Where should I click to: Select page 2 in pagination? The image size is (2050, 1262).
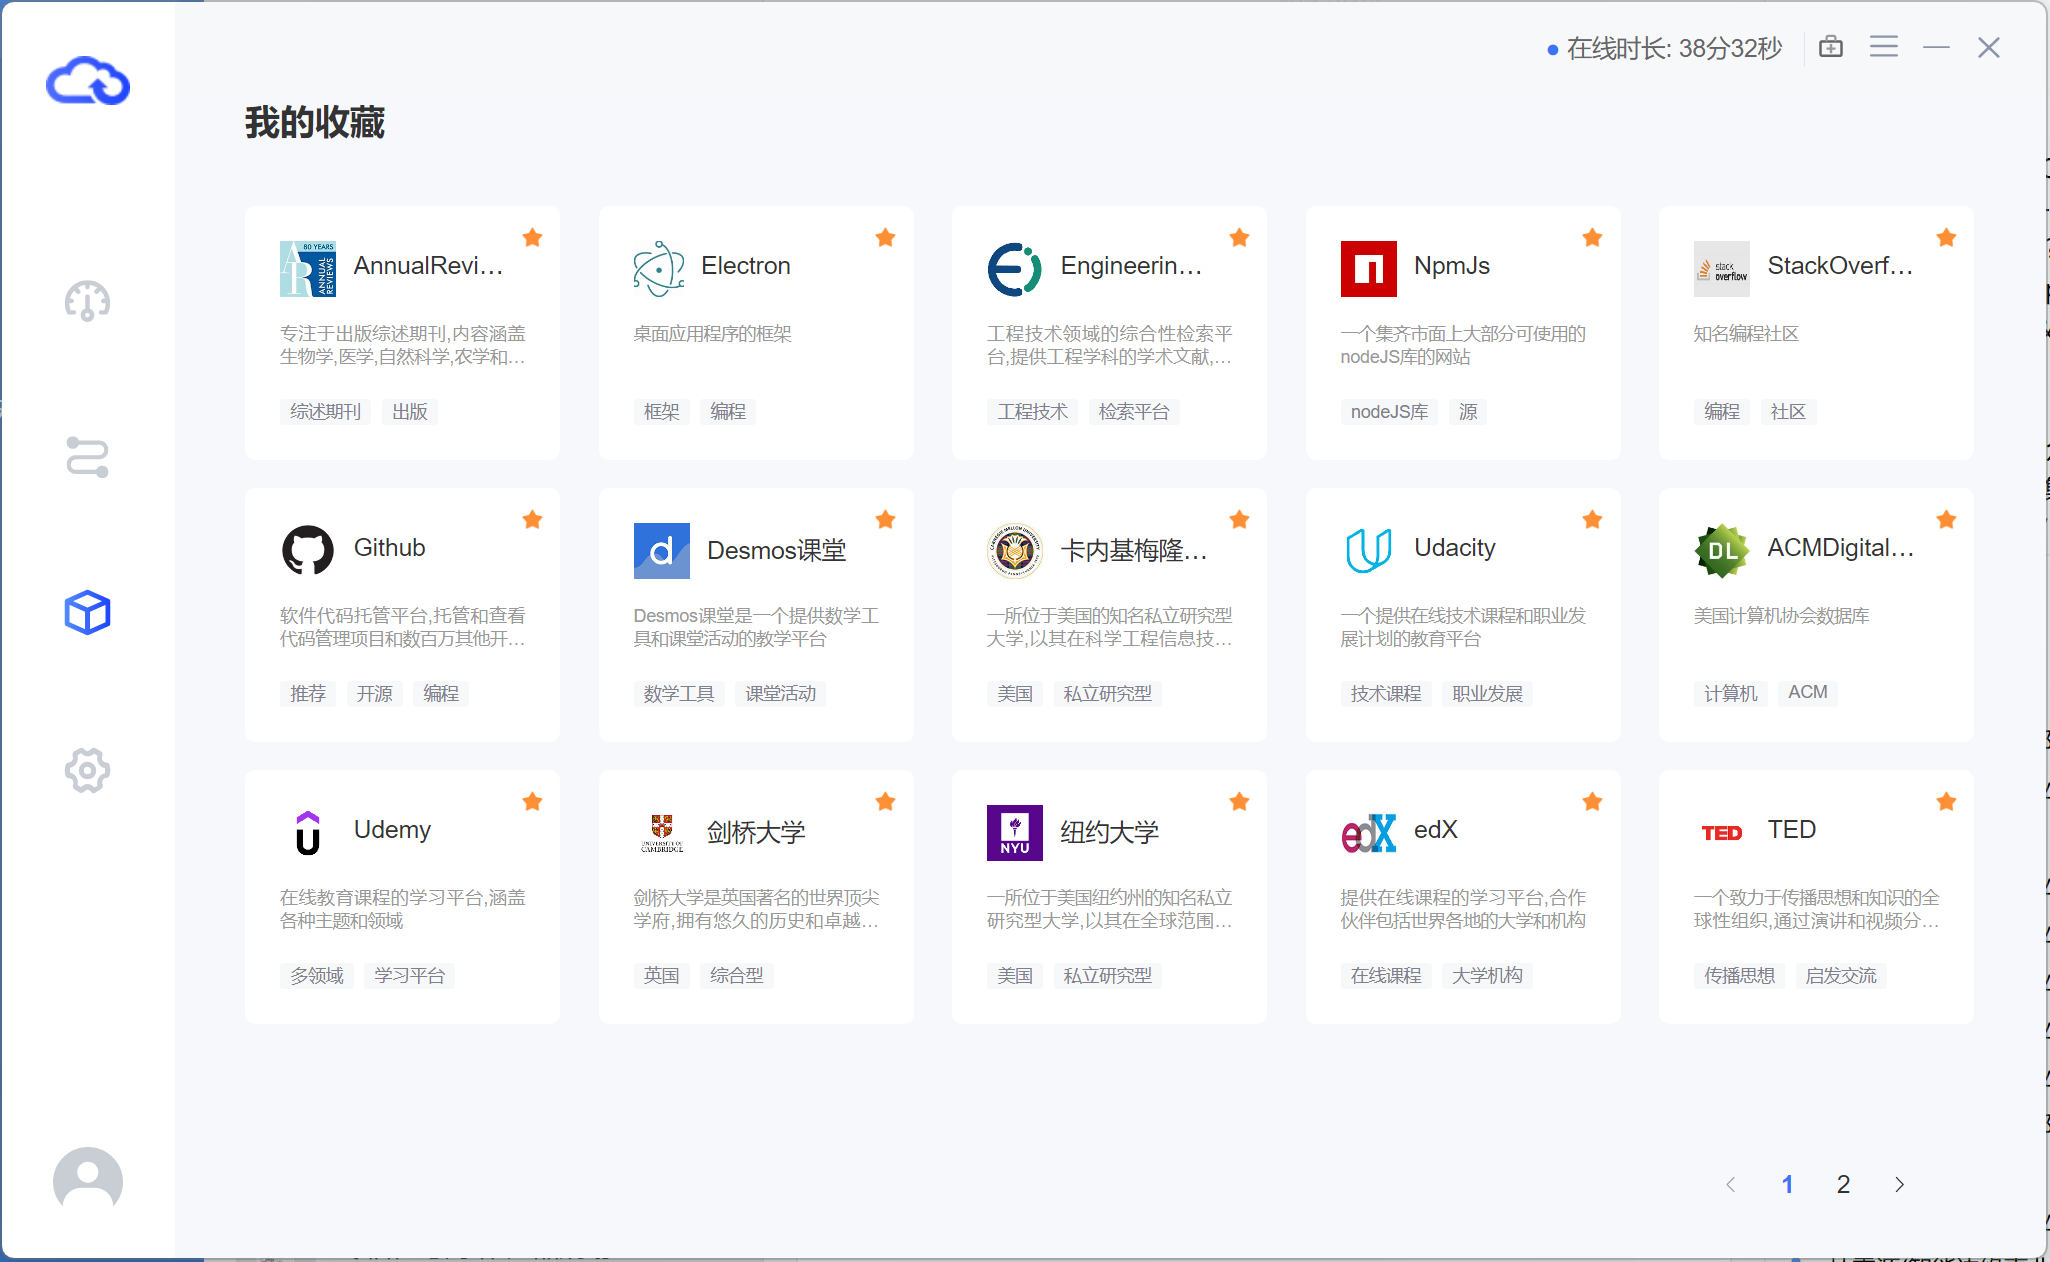pos(1843,1184)
